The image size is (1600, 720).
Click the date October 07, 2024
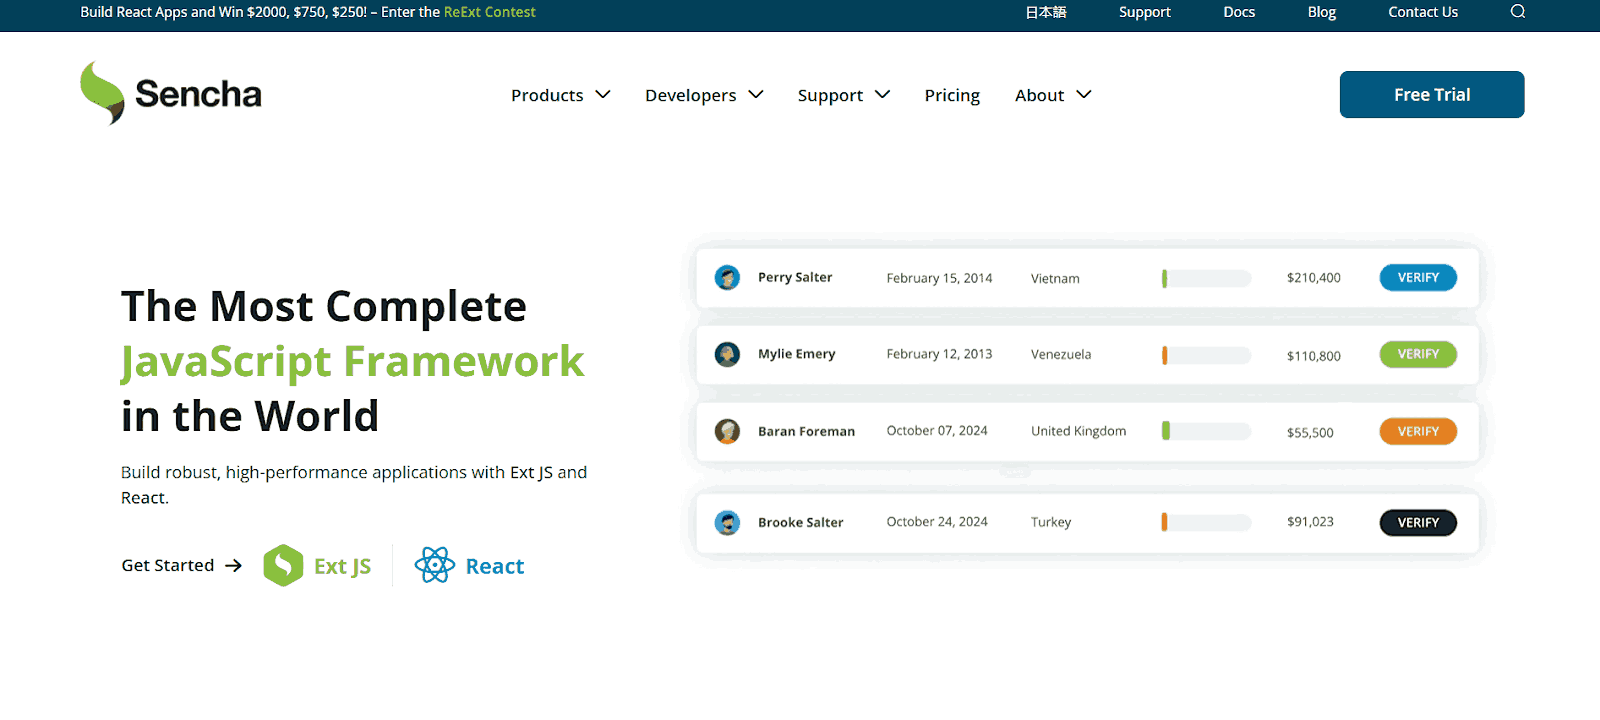click(937, 431)
